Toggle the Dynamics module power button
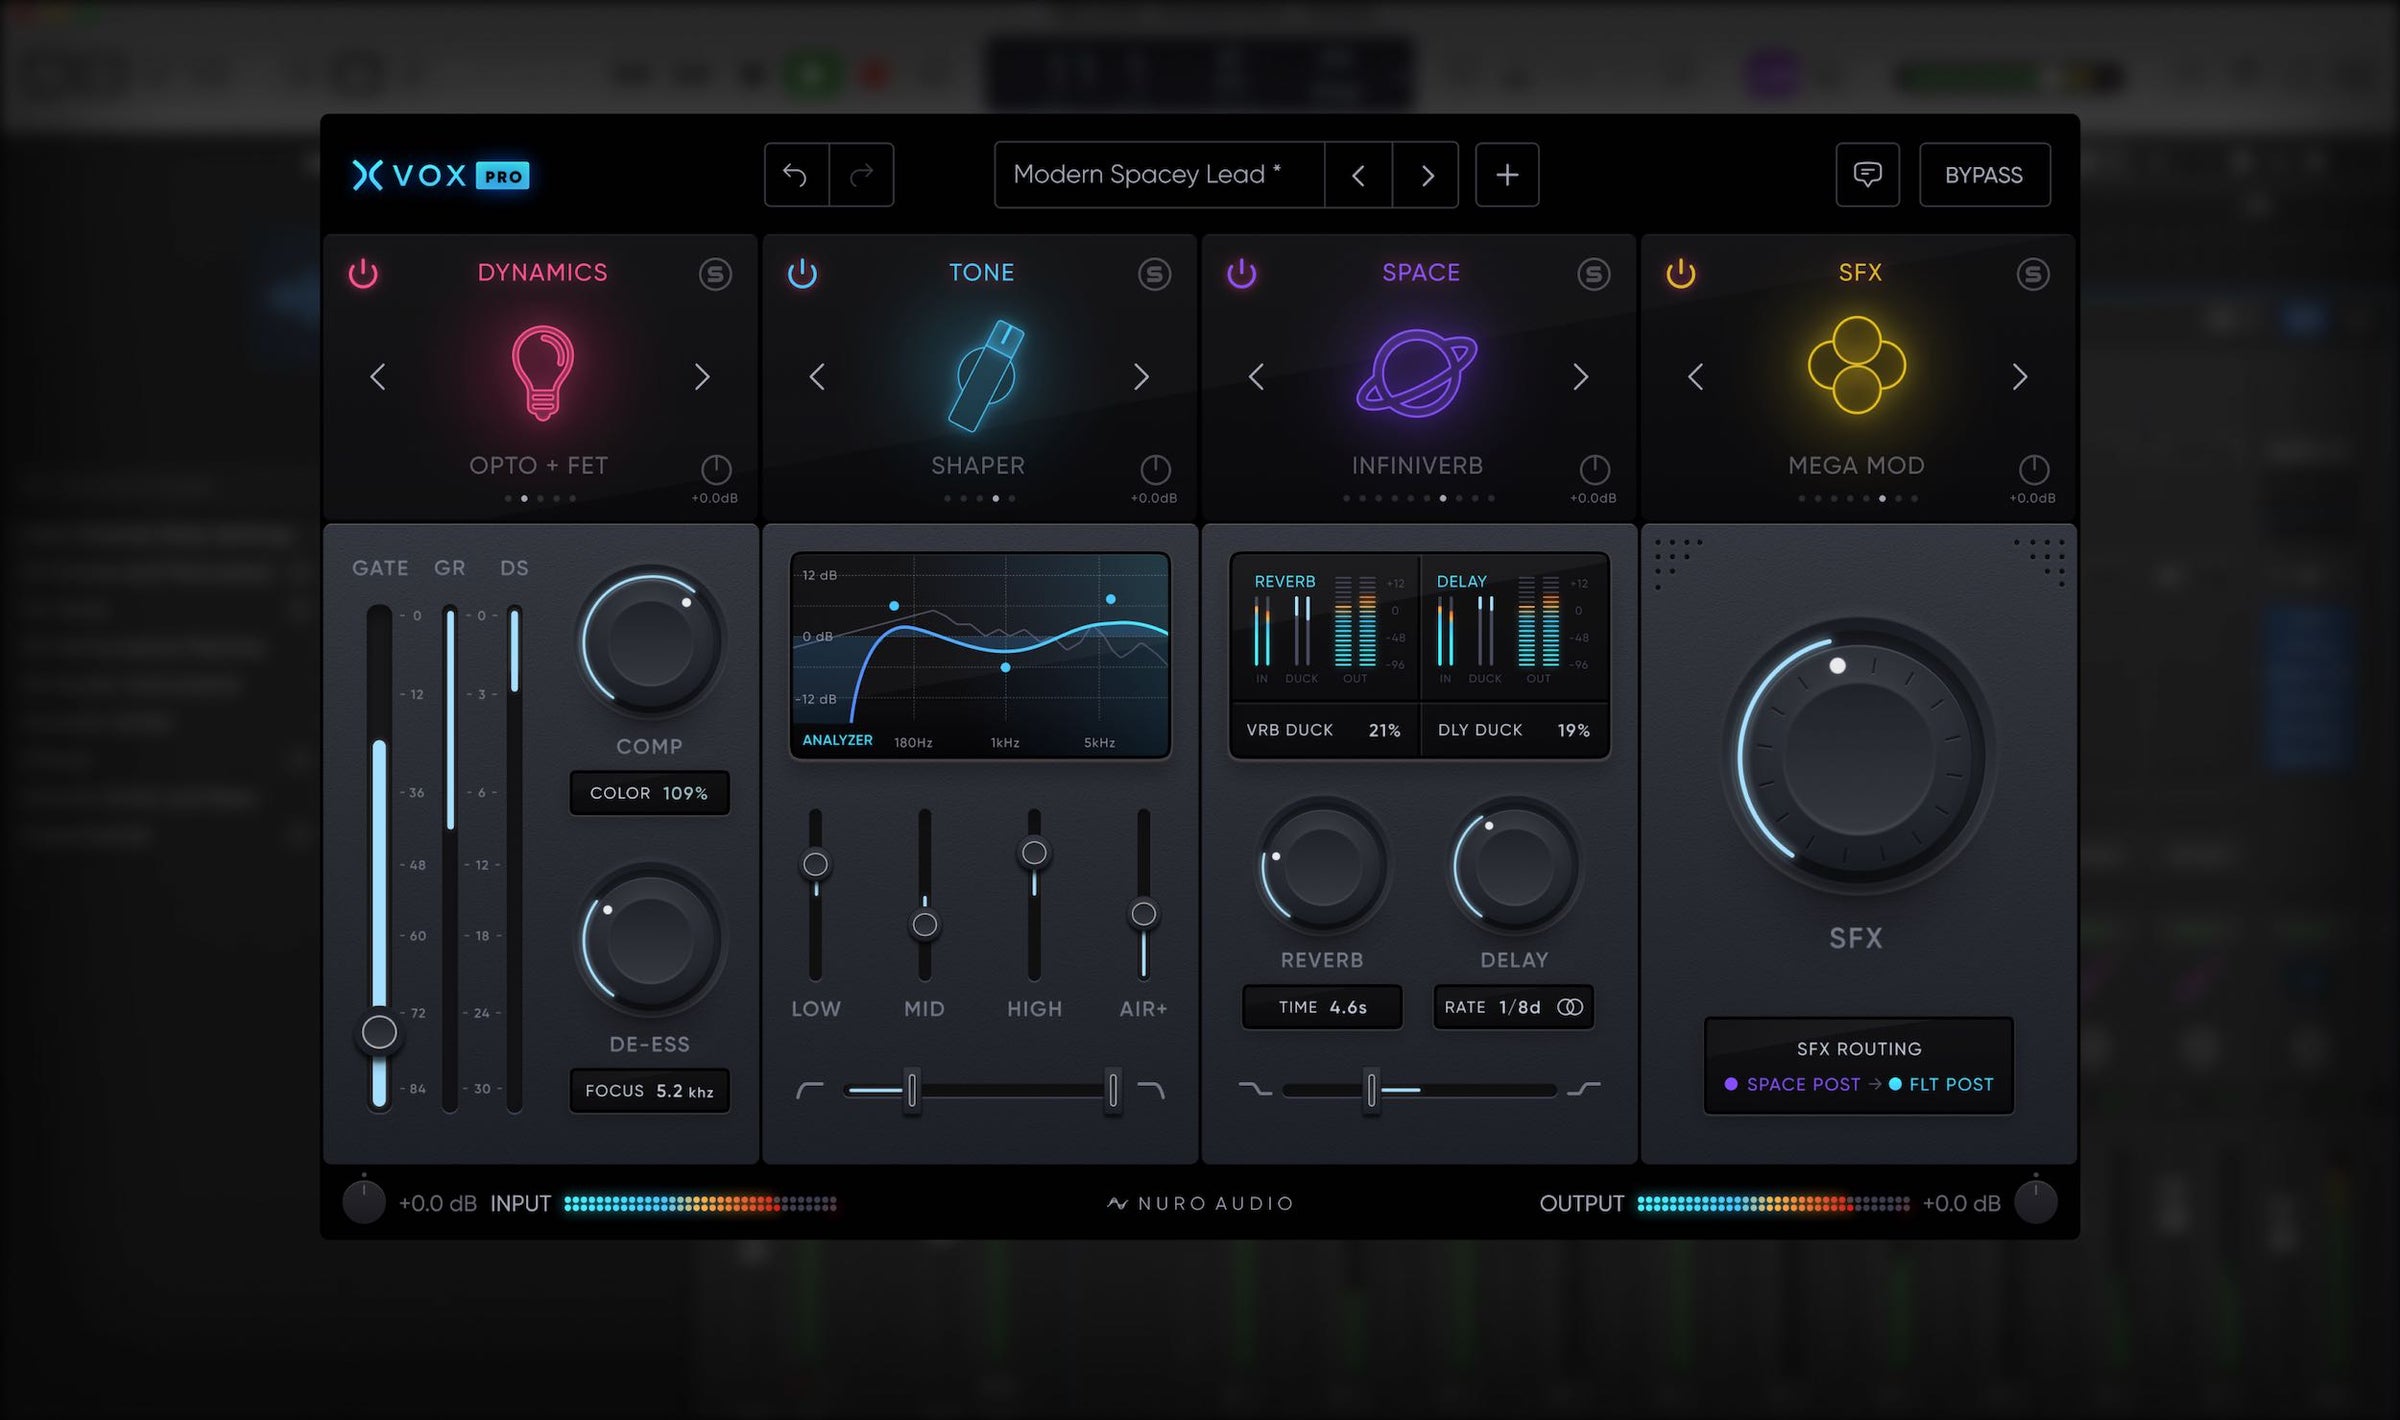The image size is (2400, 1420). click(364, 273)
